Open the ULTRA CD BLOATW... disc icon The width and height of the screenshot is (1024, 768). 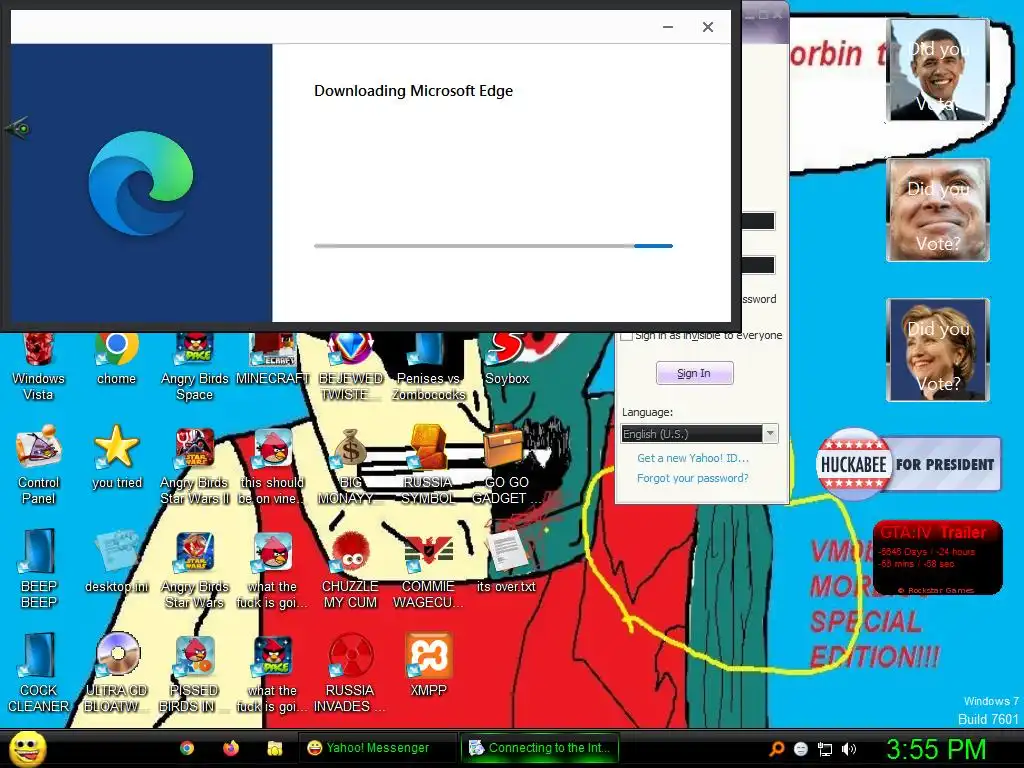click(x=116, y=673)
